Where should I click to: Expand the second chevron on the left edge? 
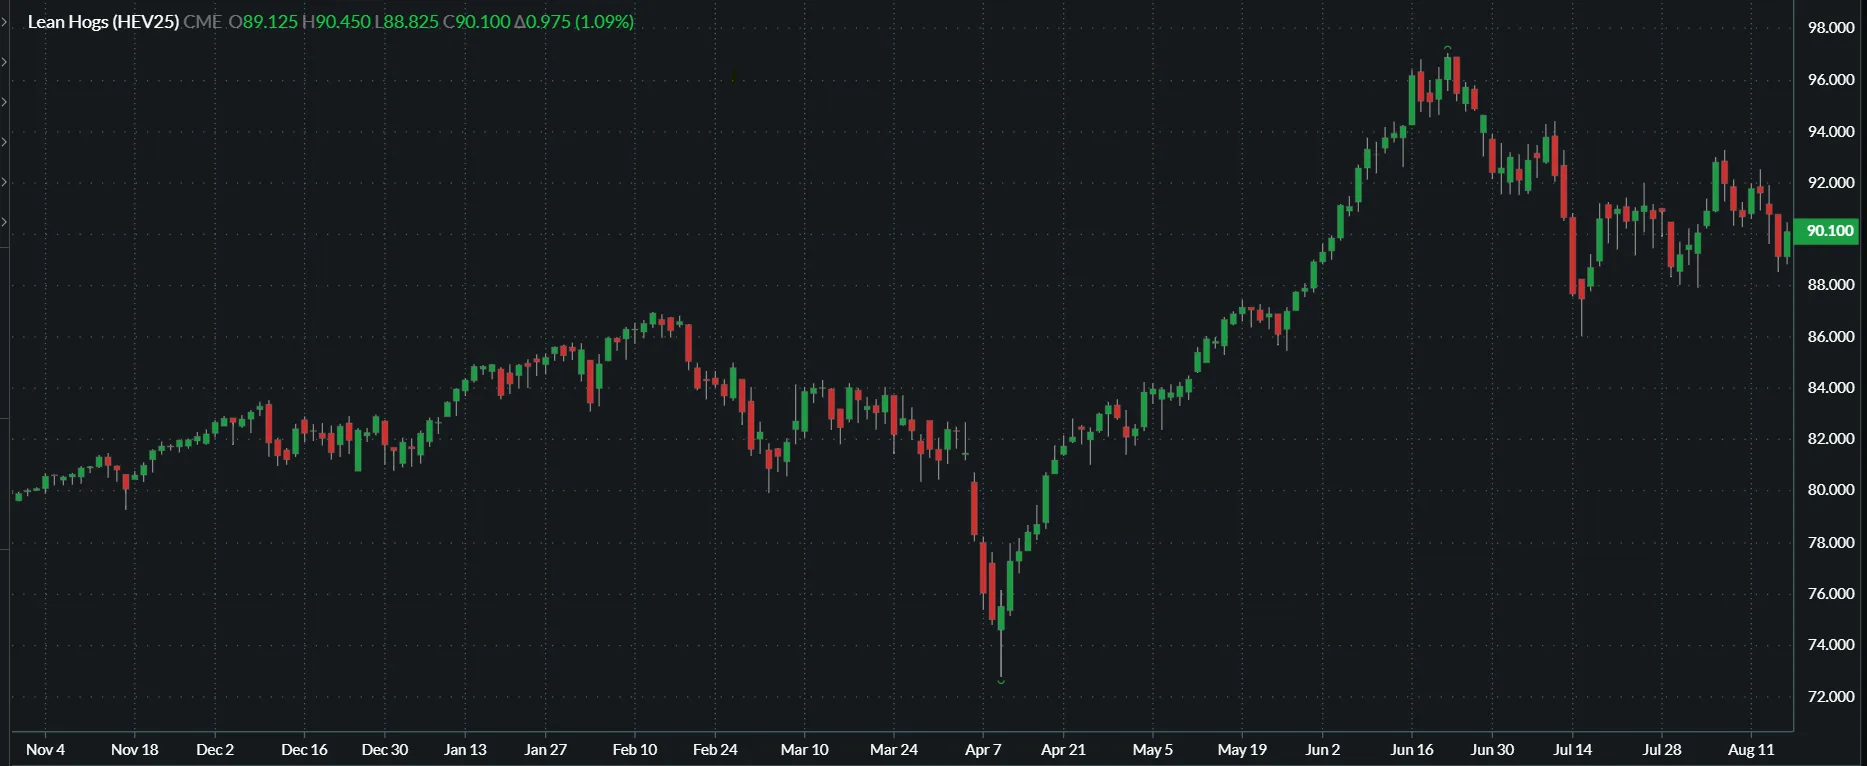pos(4,62)
